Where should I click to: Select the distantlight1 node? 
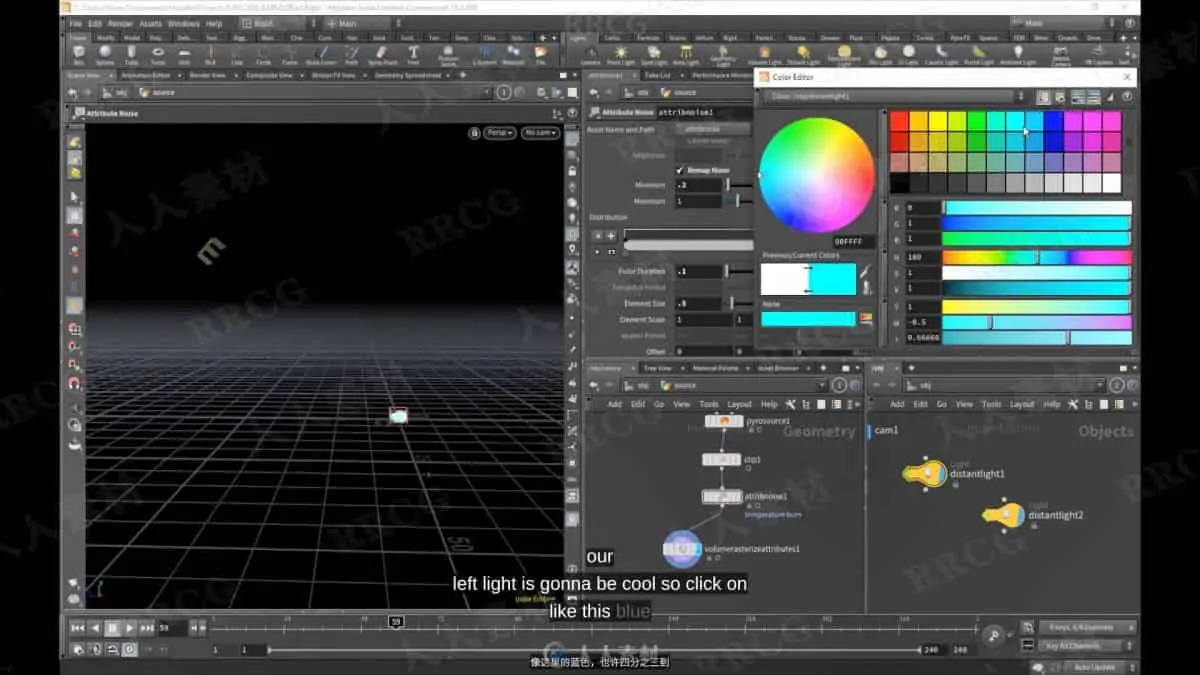[926, 473]
